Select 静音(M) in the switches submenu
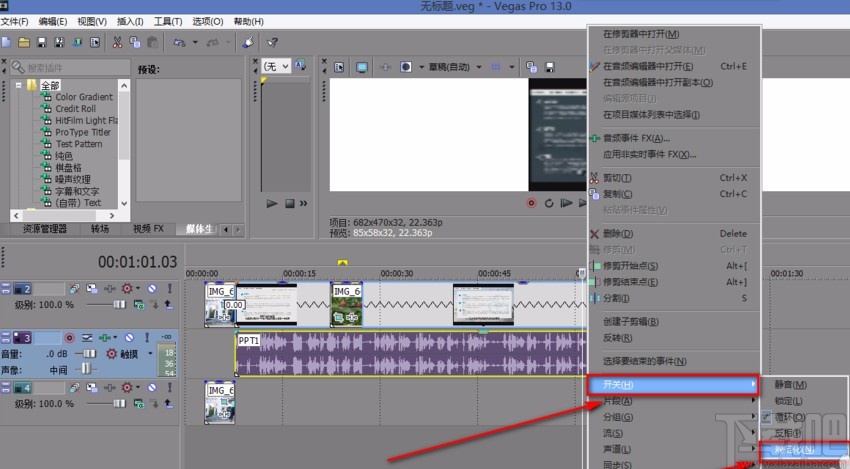This screenshot has height=469, width=850. 790,384
